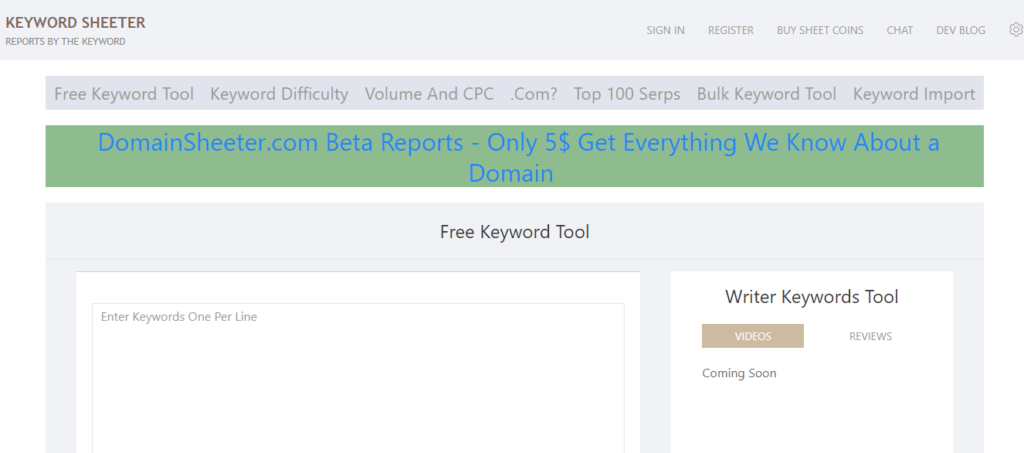Viewport: 1024px width, 453px height.
Task: Click the Writer Keywords Tool heading
Action: coord(812,297)
